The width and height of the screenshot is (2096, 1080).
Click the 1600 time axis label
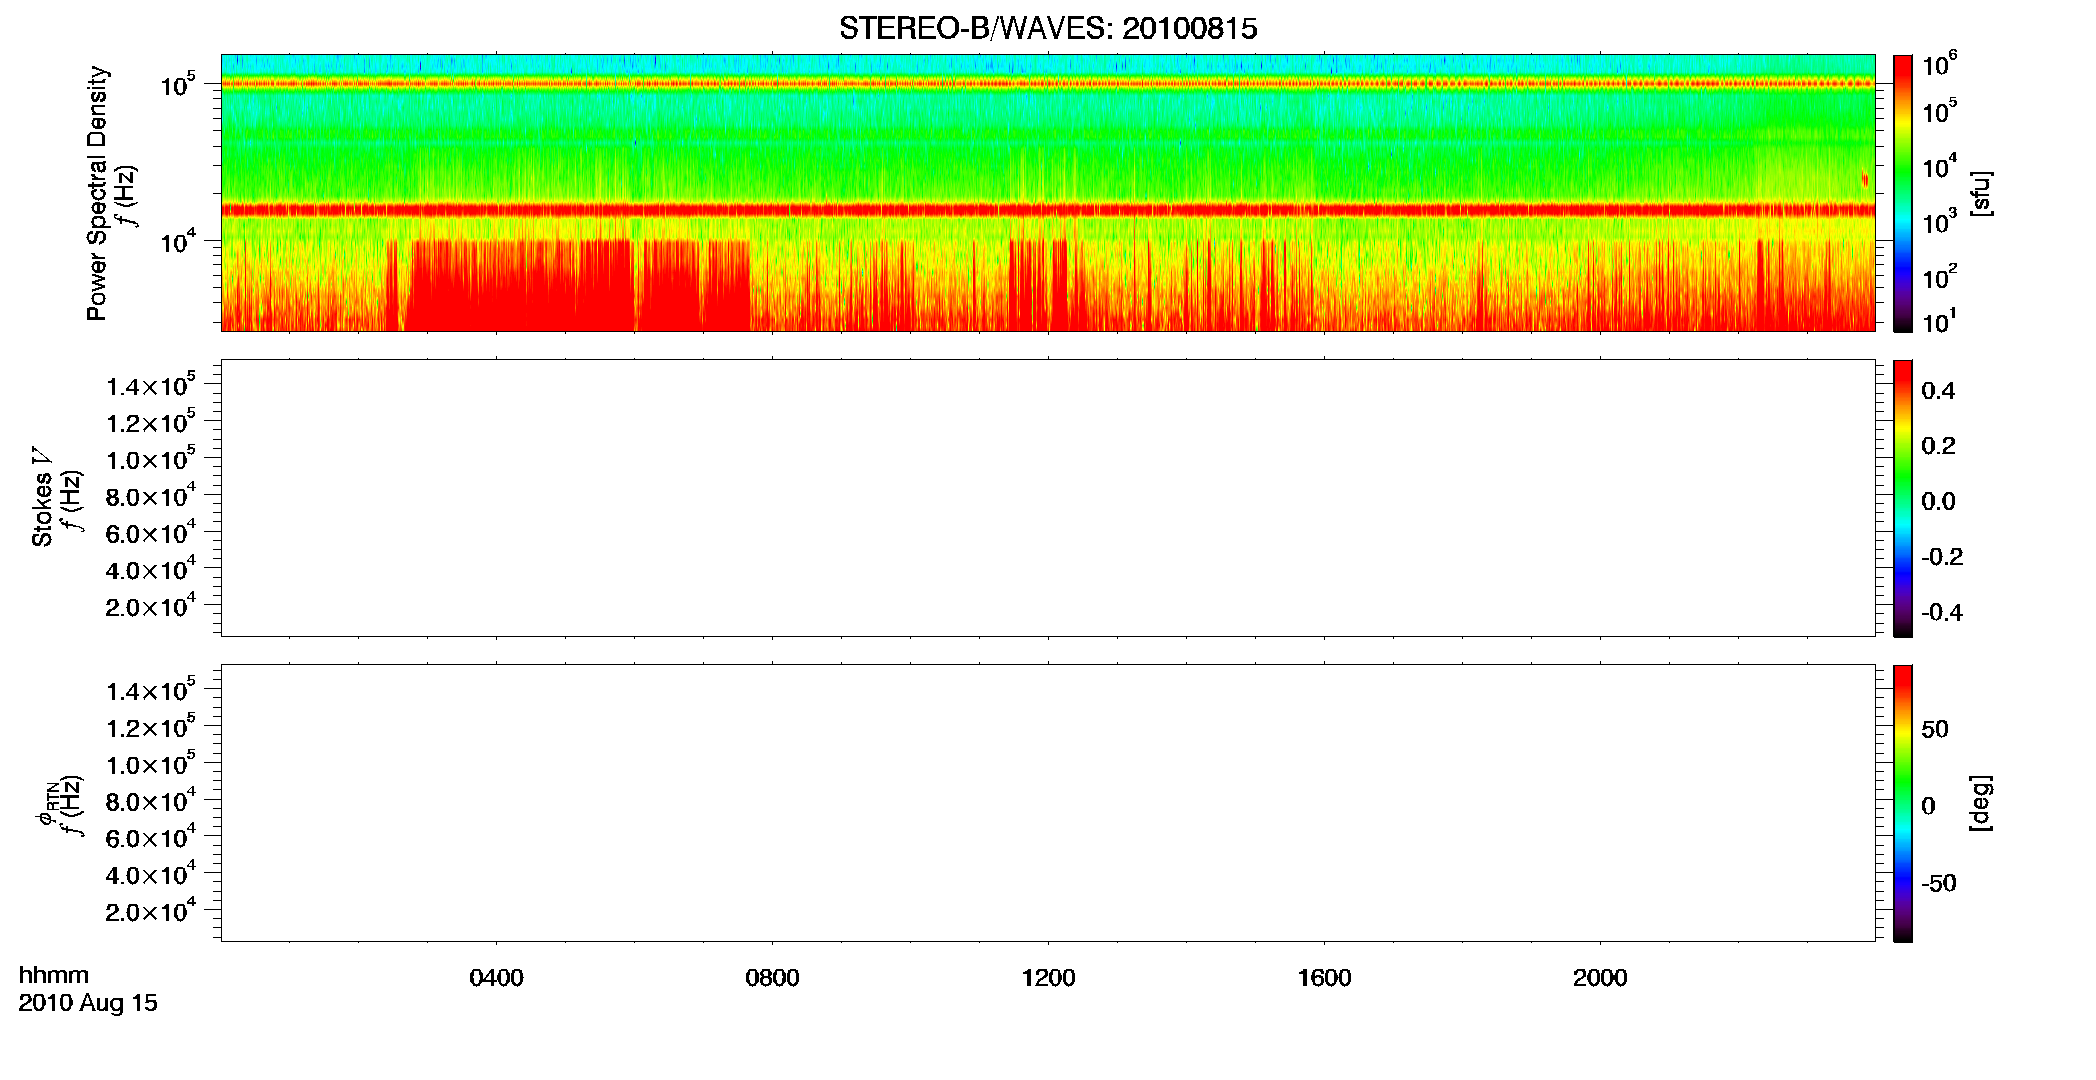pos(1324,978)
